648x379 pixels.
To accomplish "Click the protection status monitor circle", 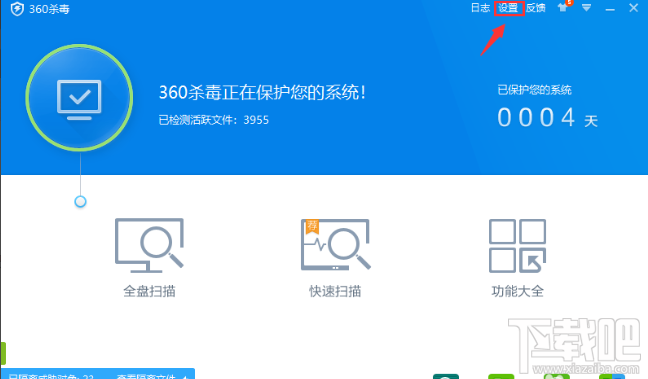I will [79, 98].
